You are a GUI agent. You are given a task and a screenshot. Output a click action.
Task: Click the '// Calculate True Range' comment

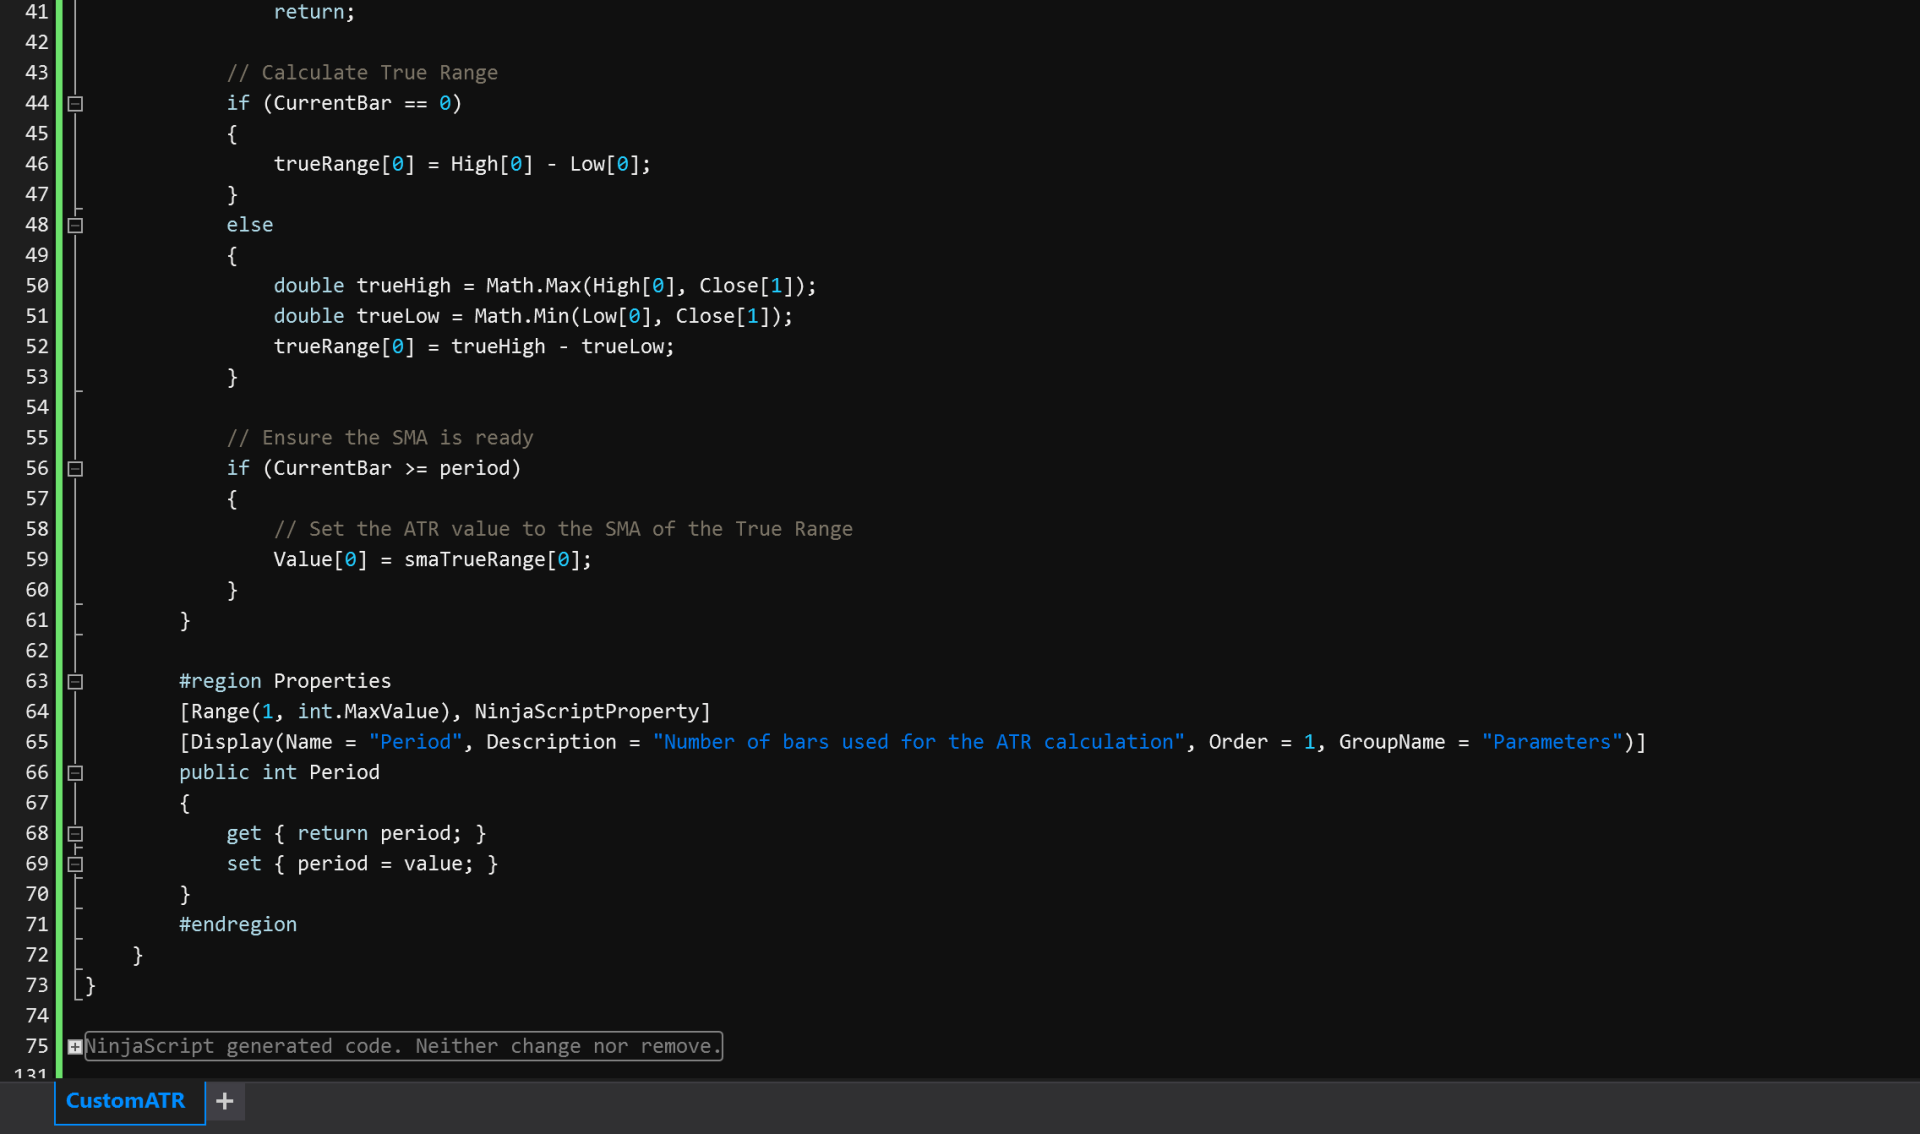click(362, 73)
